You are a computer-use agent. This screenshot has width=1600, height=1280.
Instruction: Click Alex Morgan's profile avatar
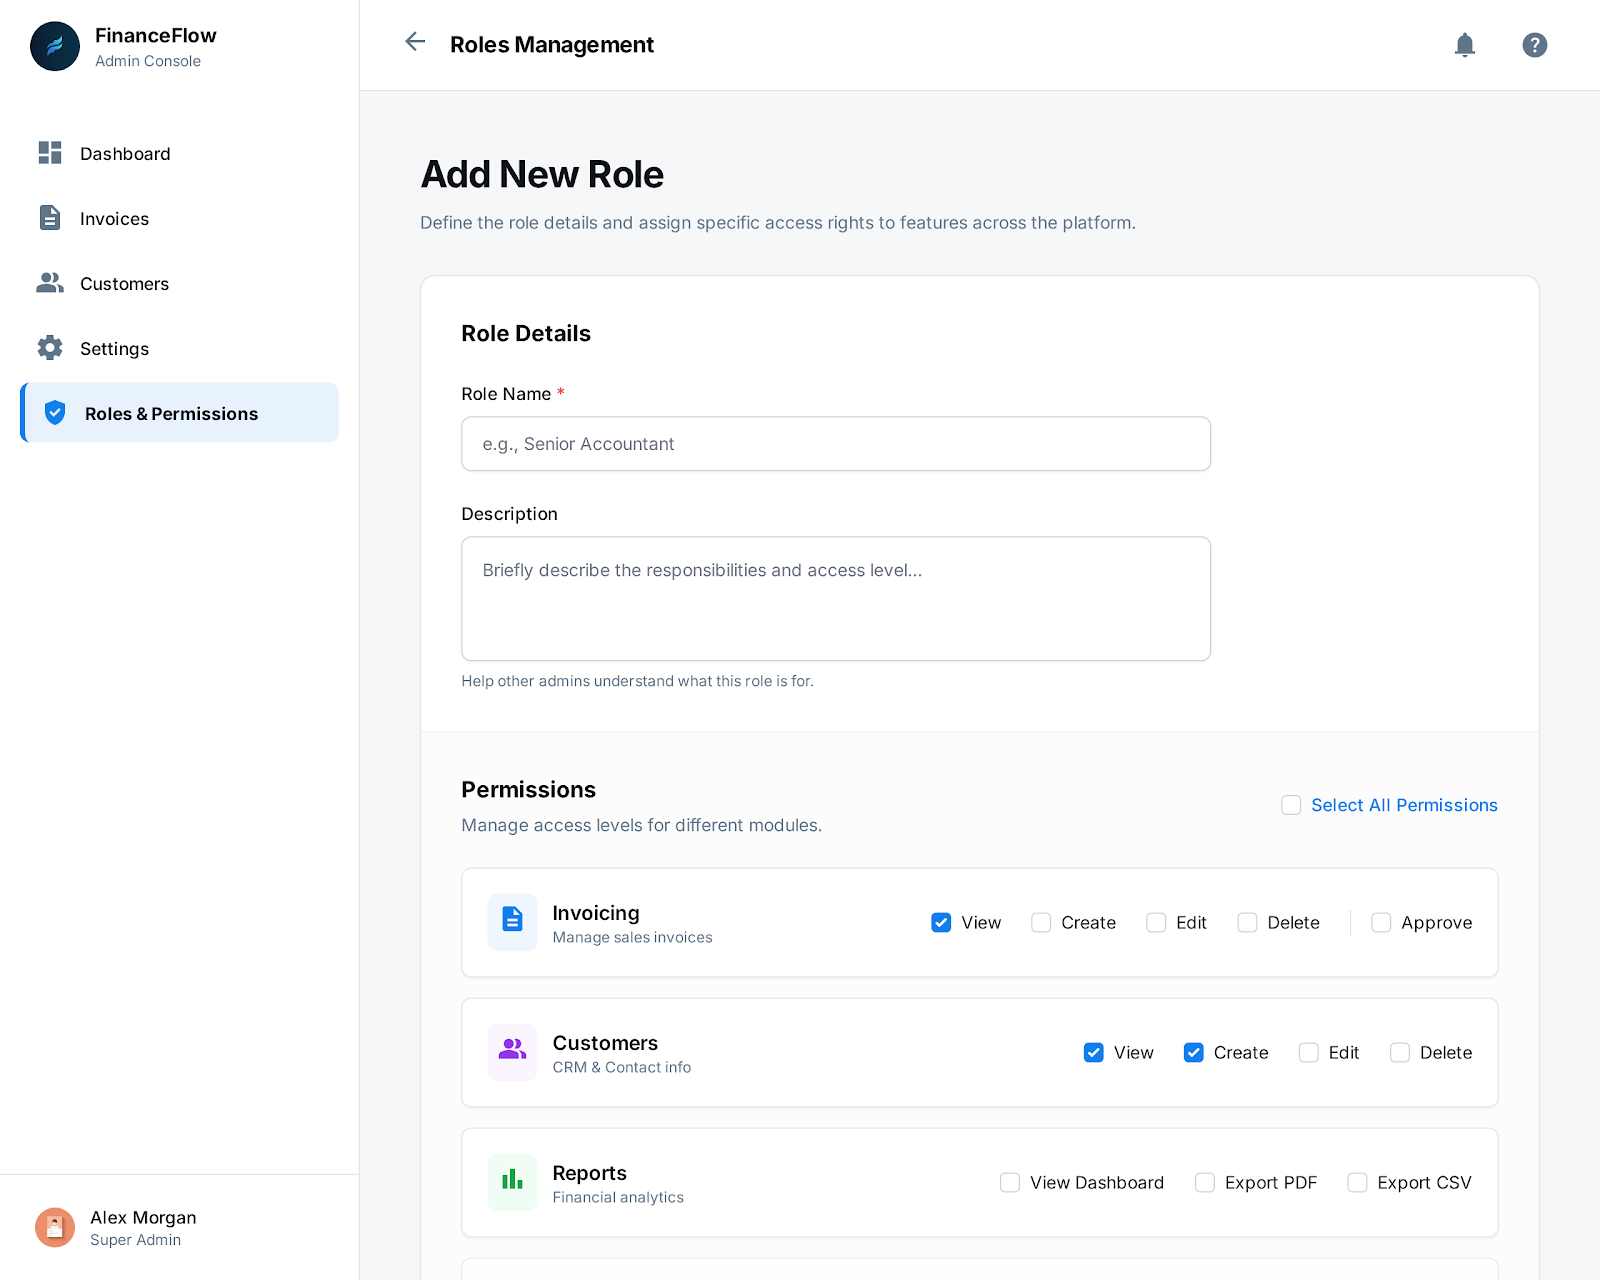pyautogui.click(x=55, y=1227)
